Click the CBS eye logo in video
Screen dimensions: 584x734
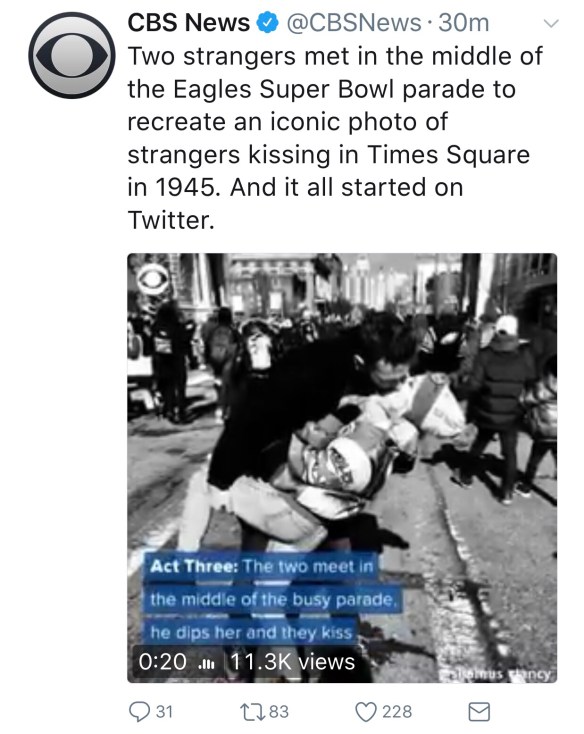153,279
